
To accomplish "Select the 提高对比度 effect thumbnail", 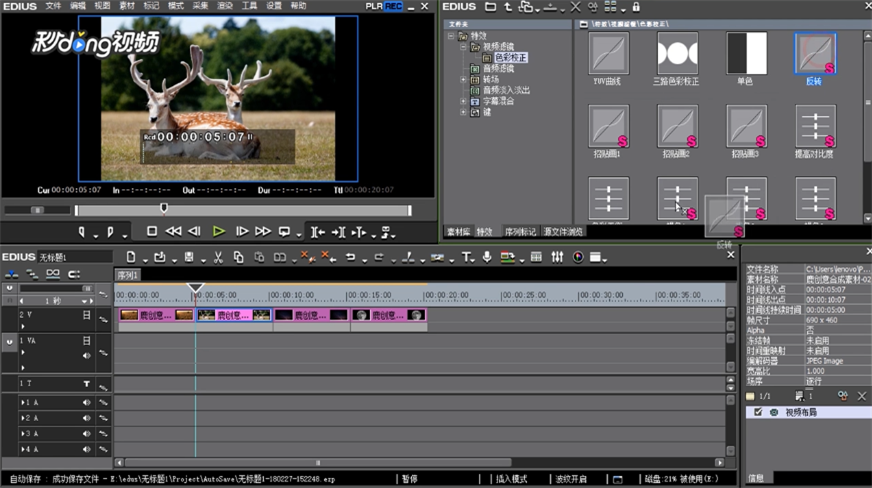I will click(815, 126).
